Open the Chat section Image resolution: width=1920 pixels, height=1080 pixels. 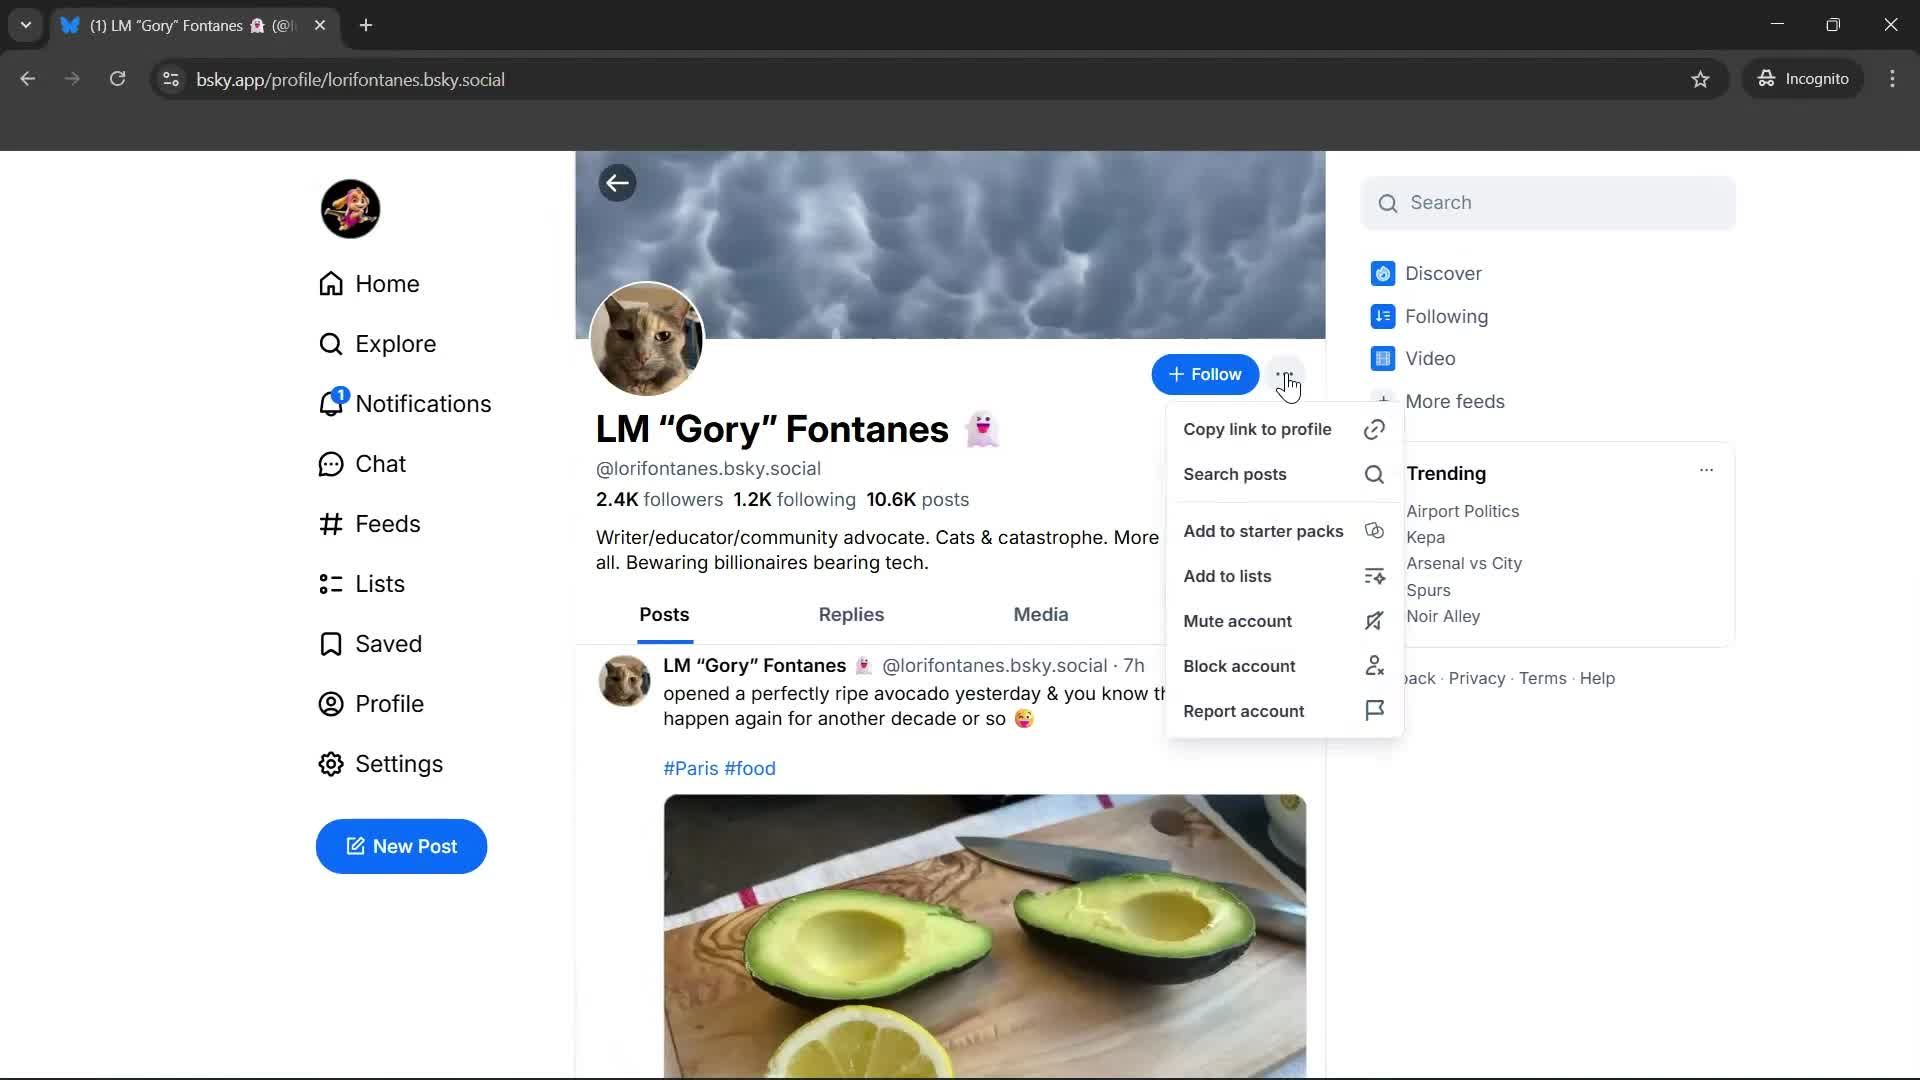(x=381, y=463)
